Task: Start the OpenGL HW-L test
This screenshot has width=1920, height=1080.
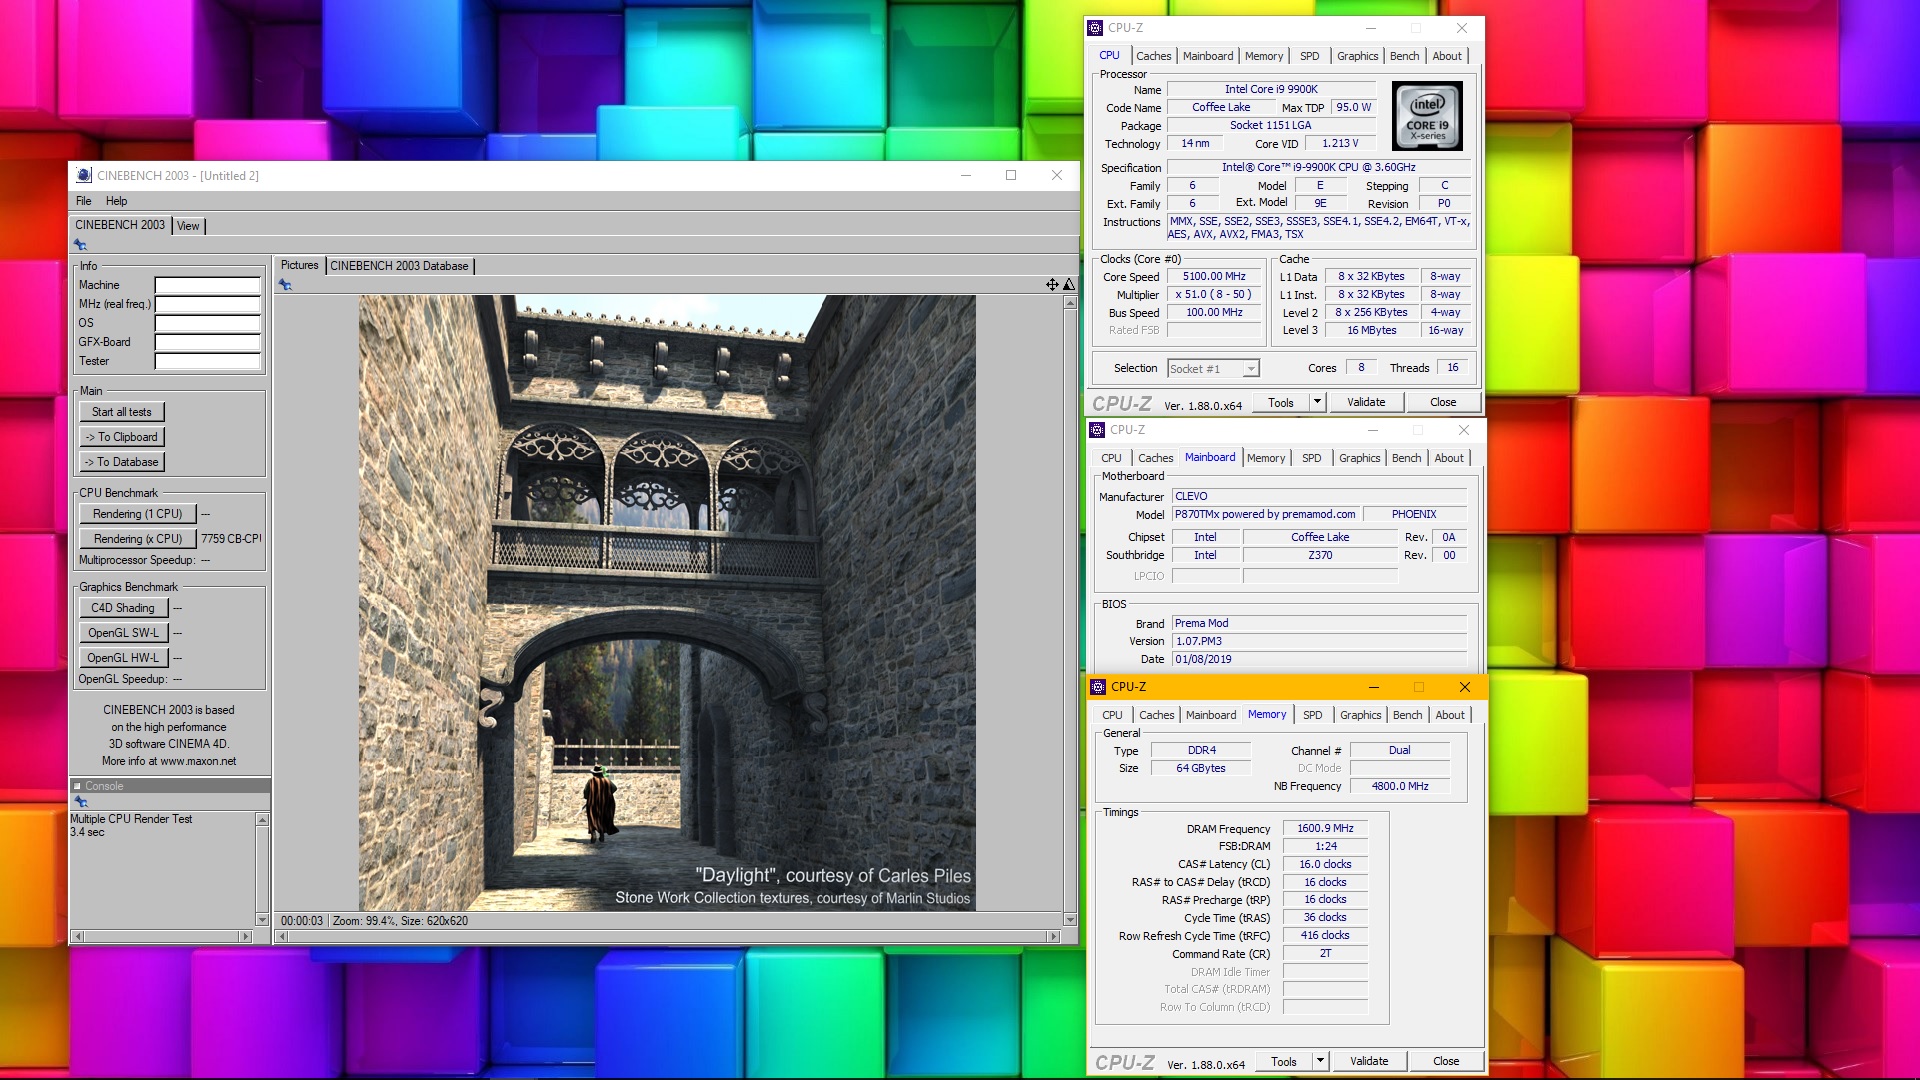Action: tap(123, 658)
